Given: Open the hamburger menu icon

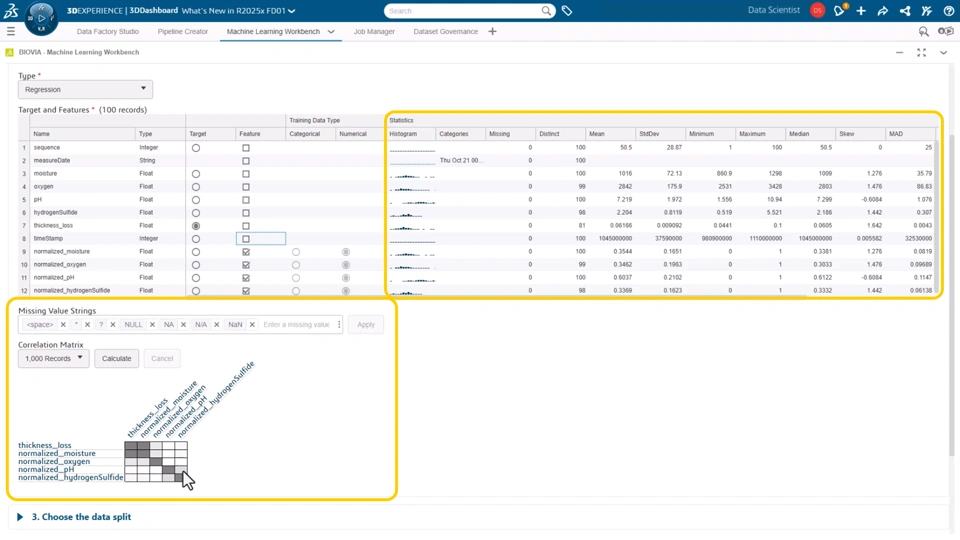Looking at the screenshot, I should point(10,31).
